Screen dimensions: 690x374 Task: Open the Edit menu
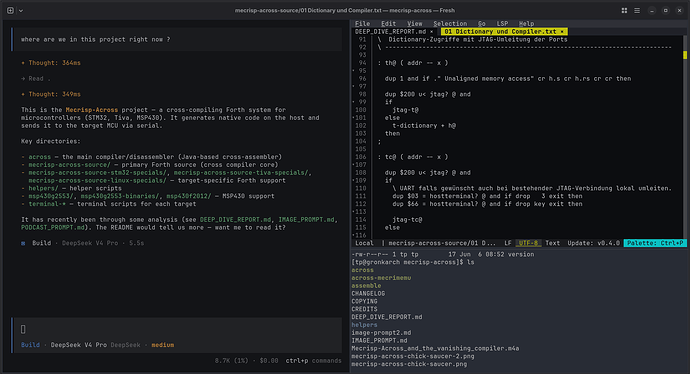[389, 24]
